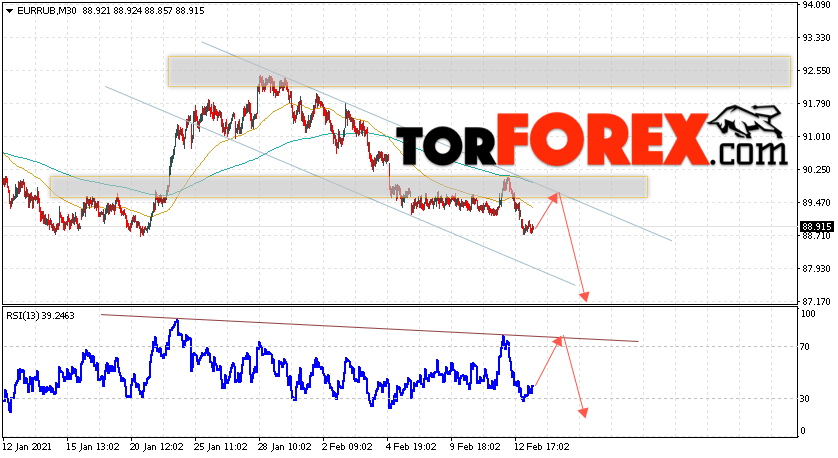Select the 93.330 price axis label

click(816, 38)
